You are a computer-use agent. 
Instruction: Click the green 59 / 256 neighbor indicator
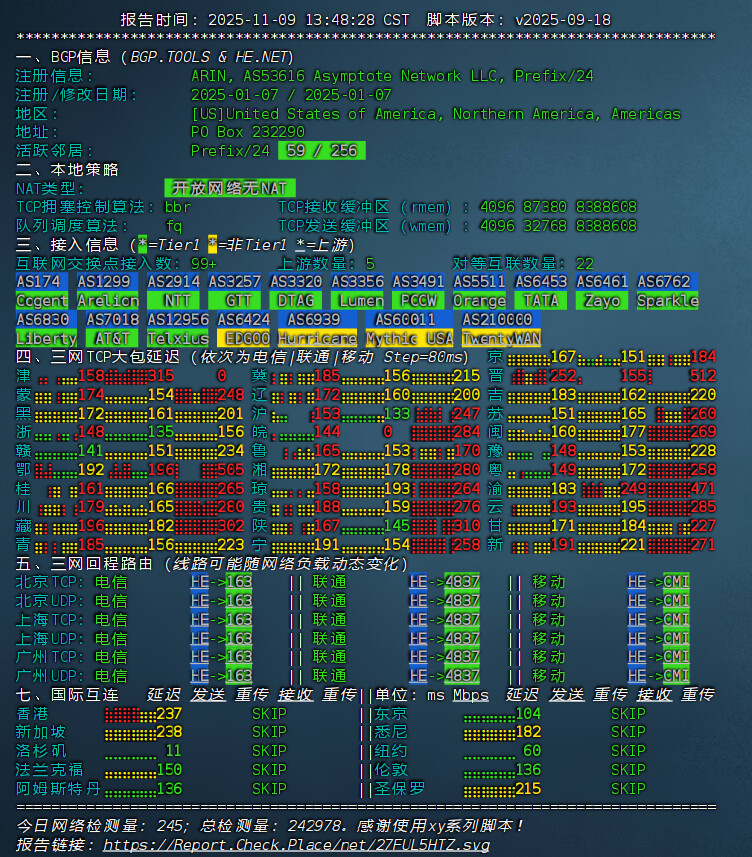[321, 151]
